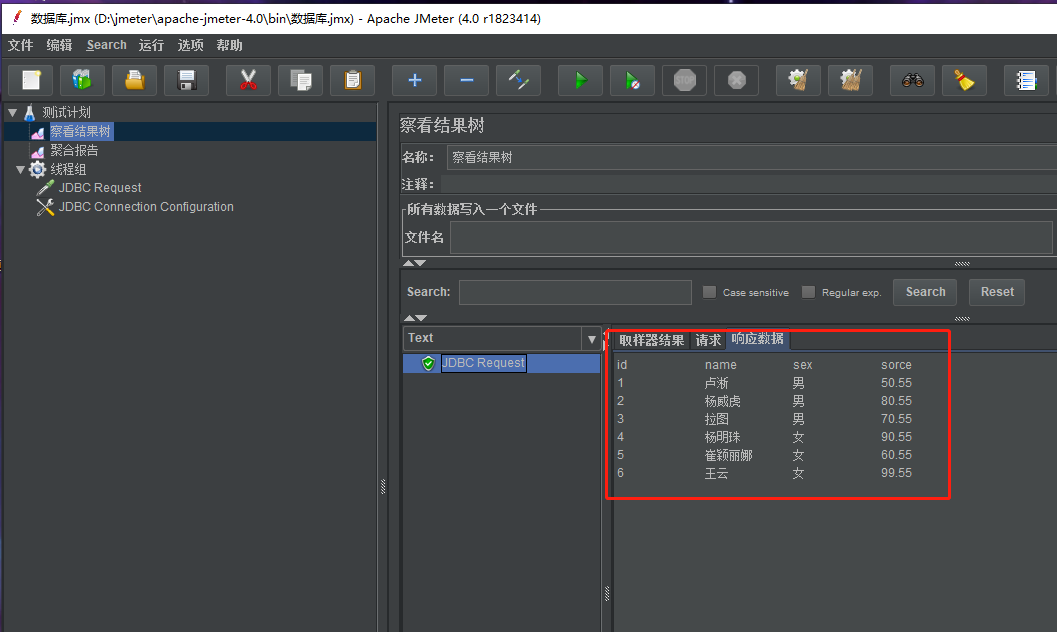The height and width of the screenshot is (632, 1057).
Task: Enable the Regular exp. checkbox
Action: (x=808, y=292)
